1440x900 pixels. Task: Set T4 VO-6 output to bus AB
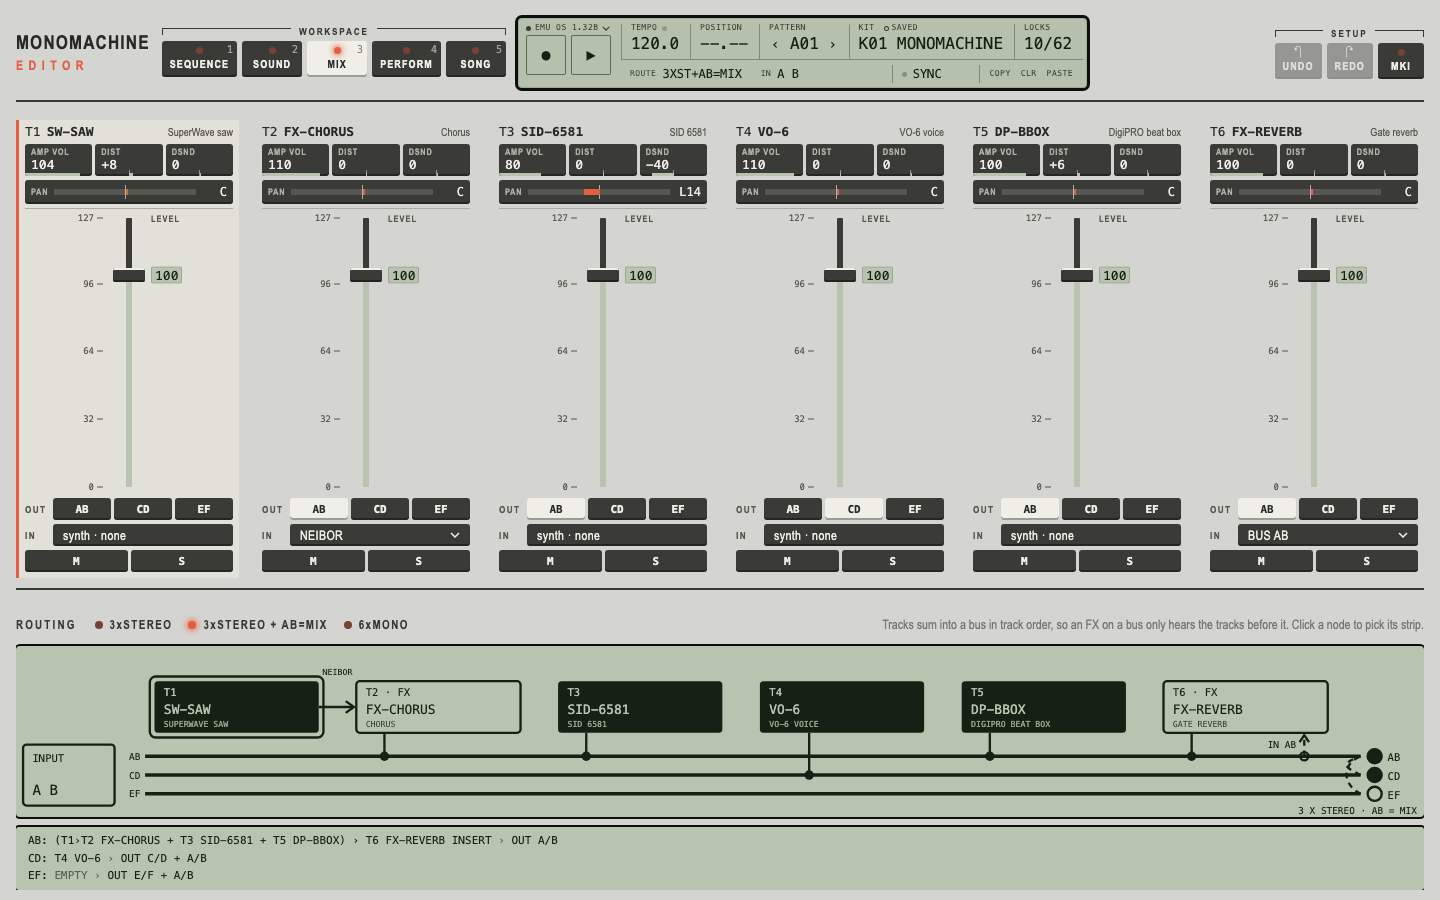793,509
